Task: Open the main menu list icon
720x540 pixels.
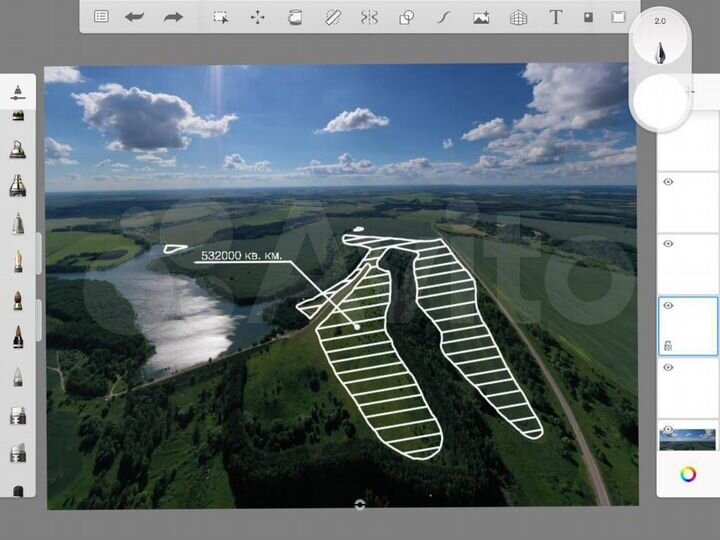Action: click(x=101, y=17)
